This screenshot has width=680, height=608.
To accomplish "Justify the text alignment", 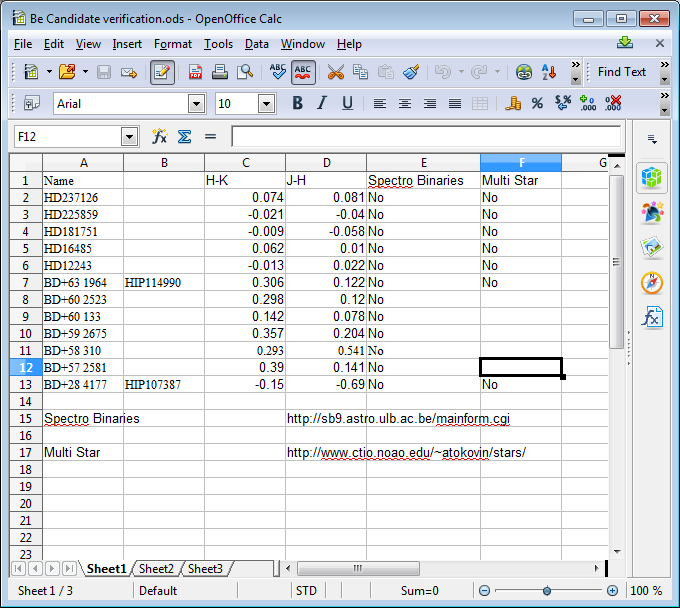I will tap(454, 104).
